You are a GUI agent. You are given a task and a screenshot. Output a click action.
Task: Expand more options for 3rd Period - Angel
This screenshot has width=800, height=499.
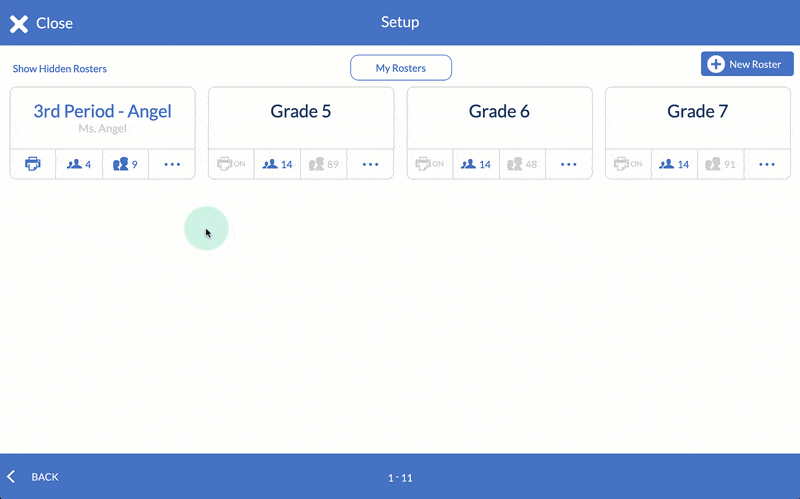pyautogui.click(x=172, y=164)
